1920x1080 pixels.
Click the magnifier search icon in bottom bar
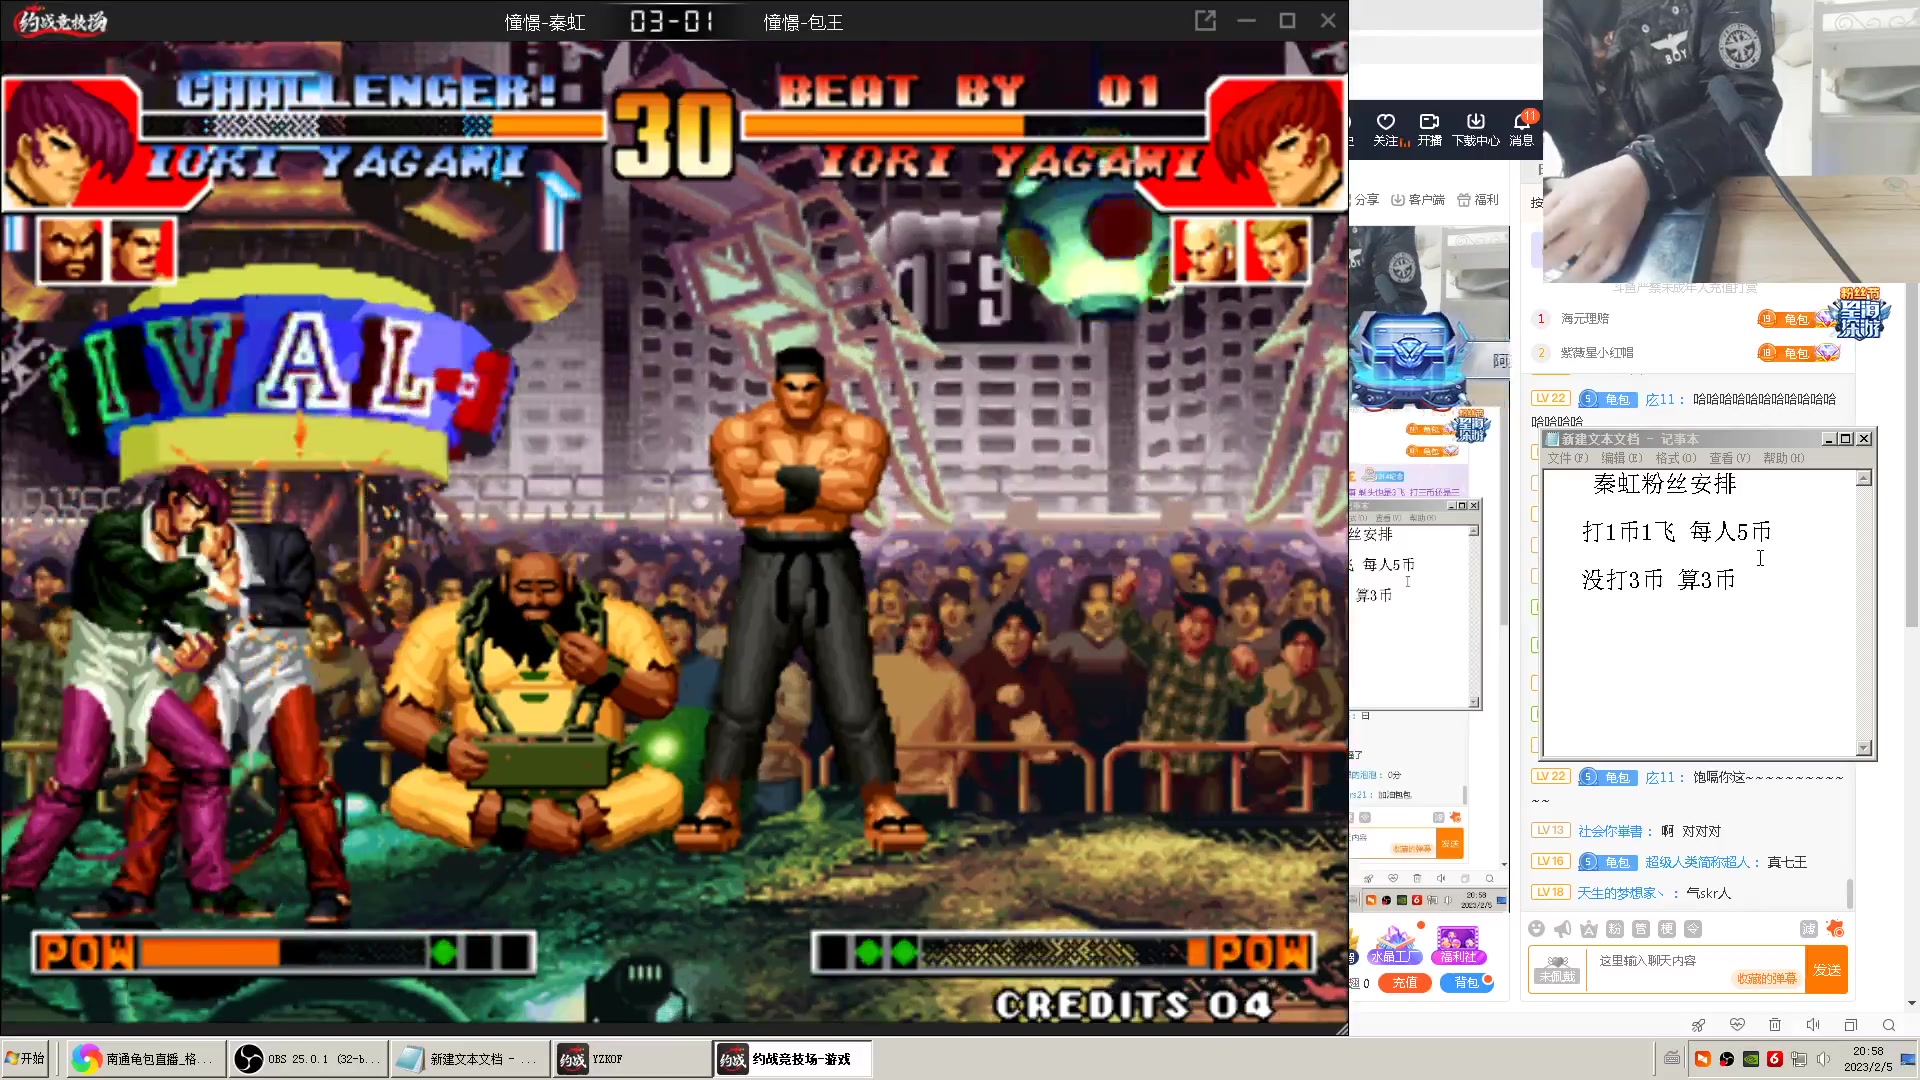pyautogui.click(x=1889, y=1025)
